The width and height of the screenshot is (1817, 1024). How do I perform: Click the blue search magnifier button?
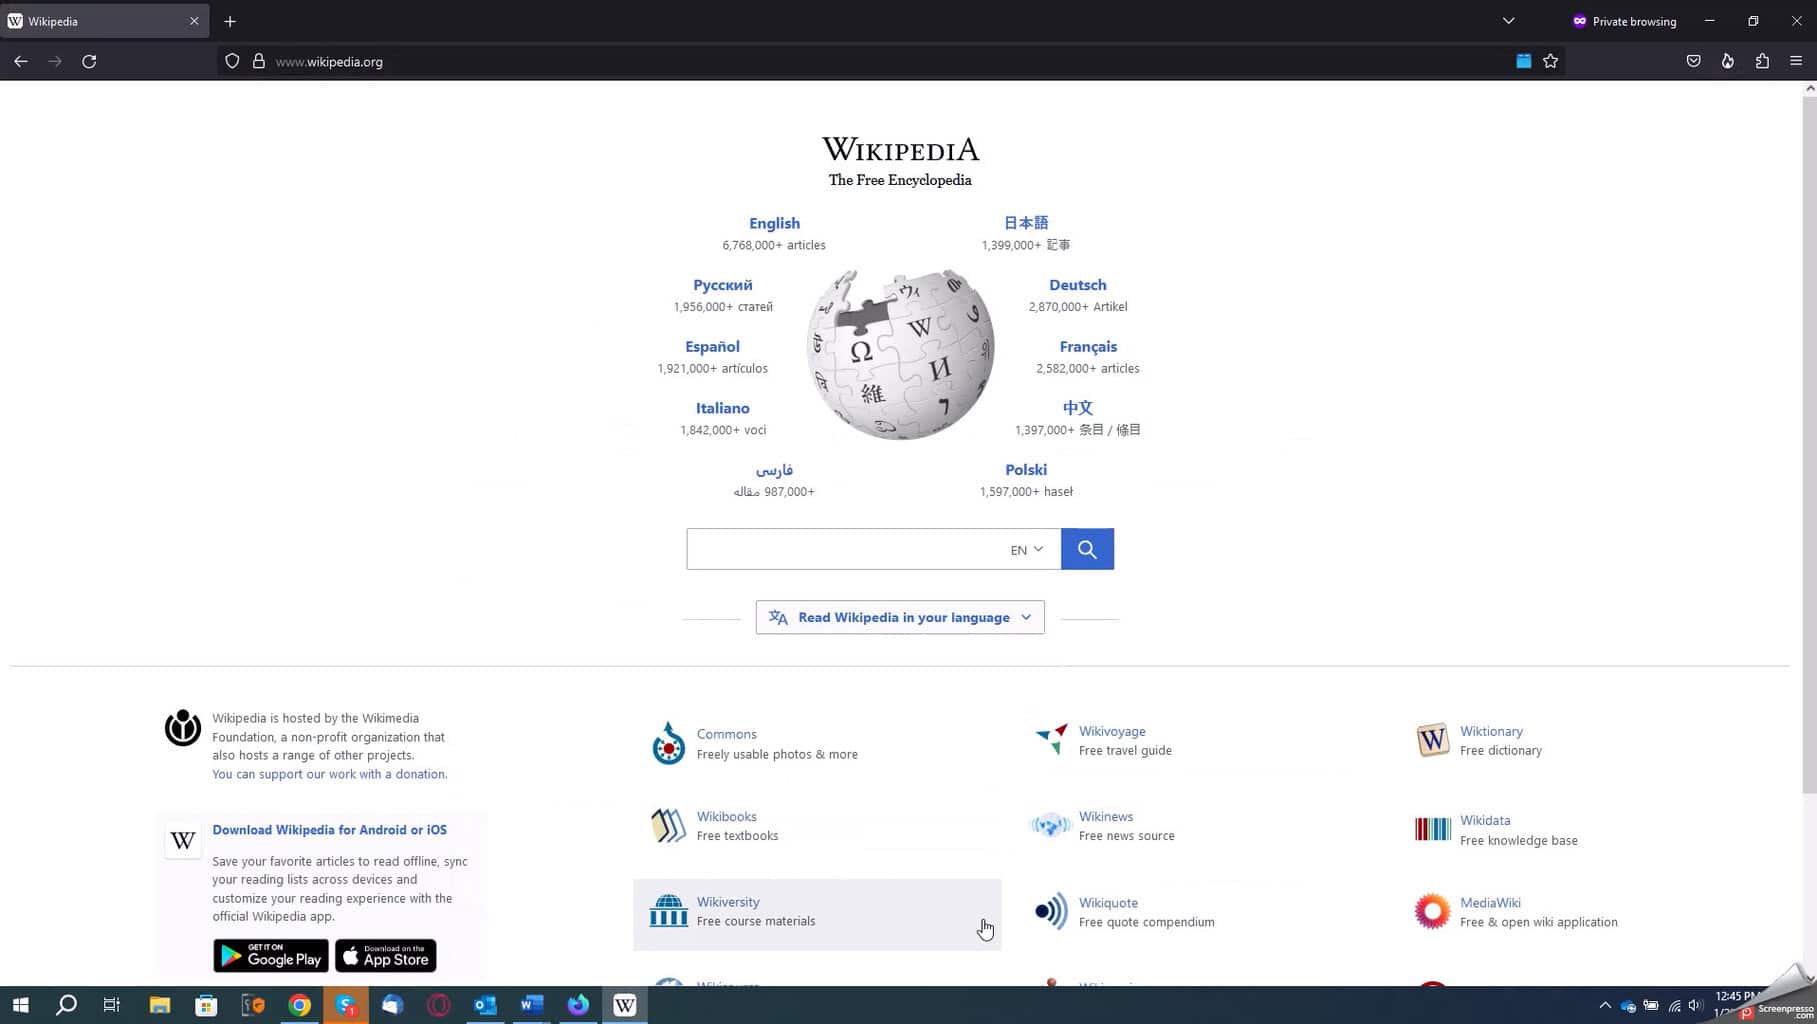point(1087,549)
